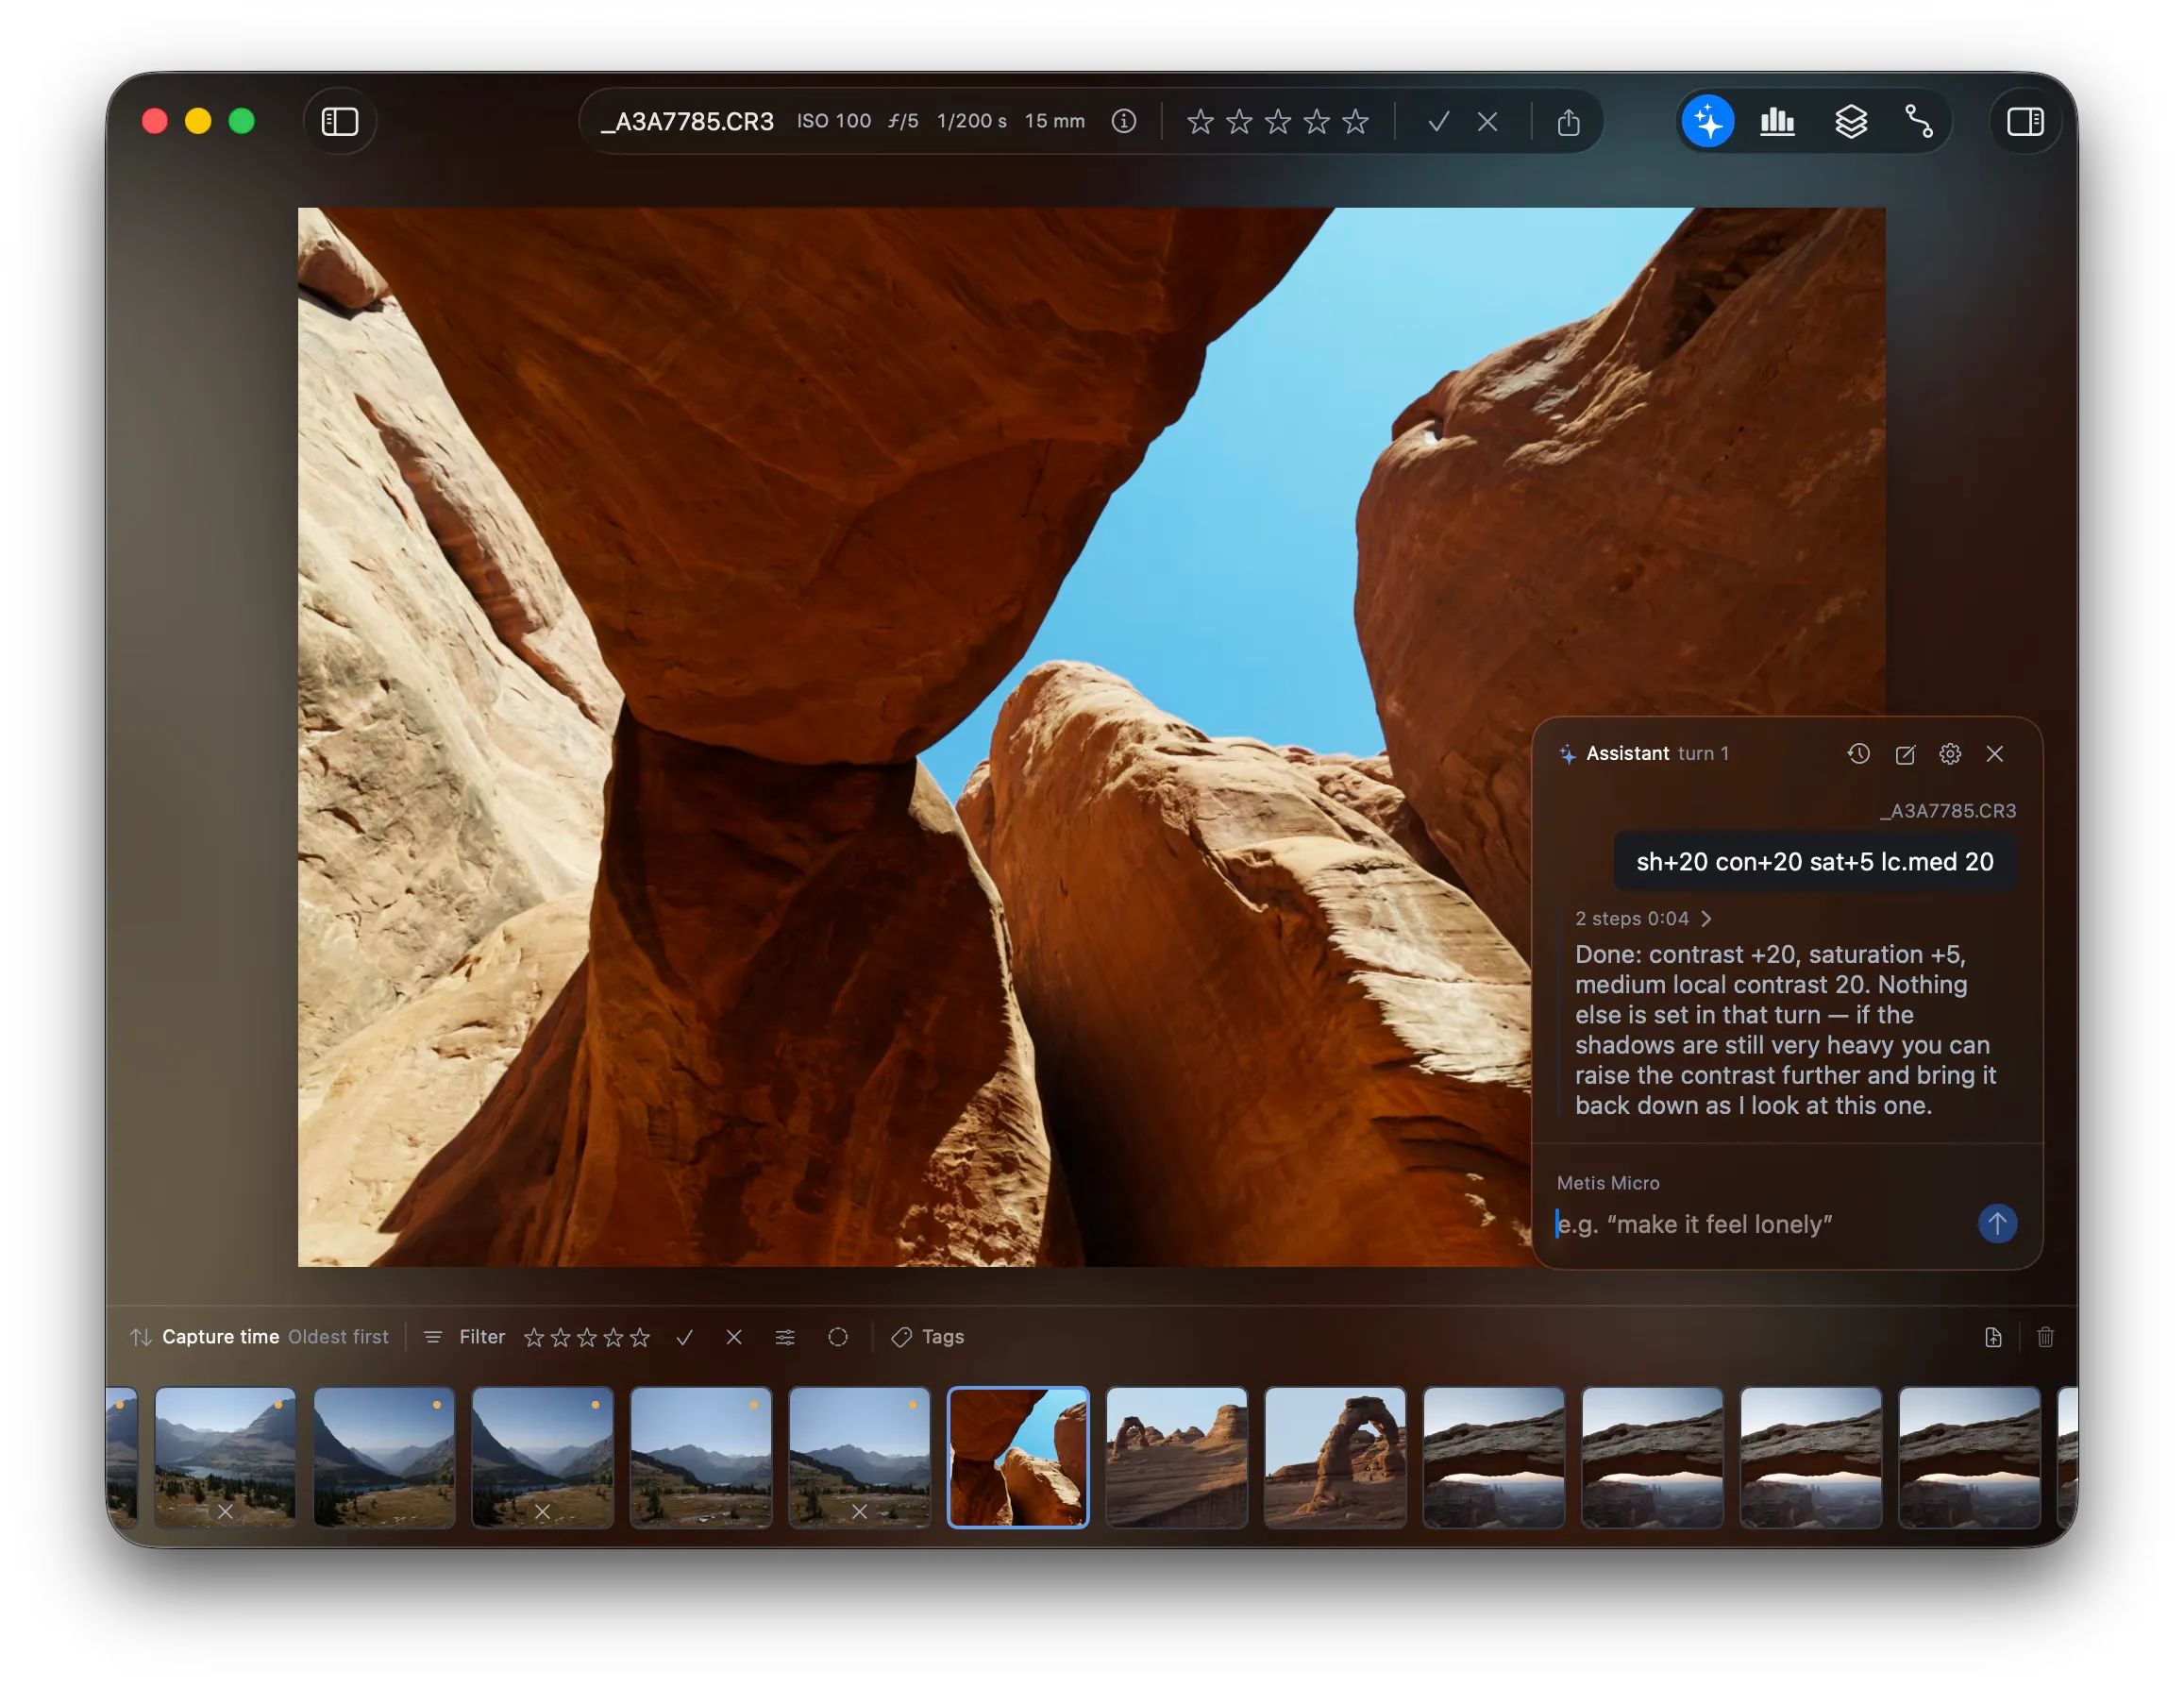Toggle 'Oldest first' sort order
Image resolution: width=2184 pixels, height=1688 pixels.
(338, 1337)
